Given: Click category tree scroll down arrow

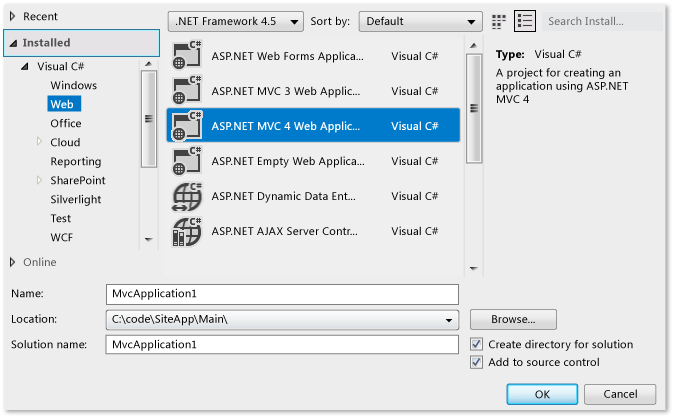Looking at the screenshot, I should 149,239.
